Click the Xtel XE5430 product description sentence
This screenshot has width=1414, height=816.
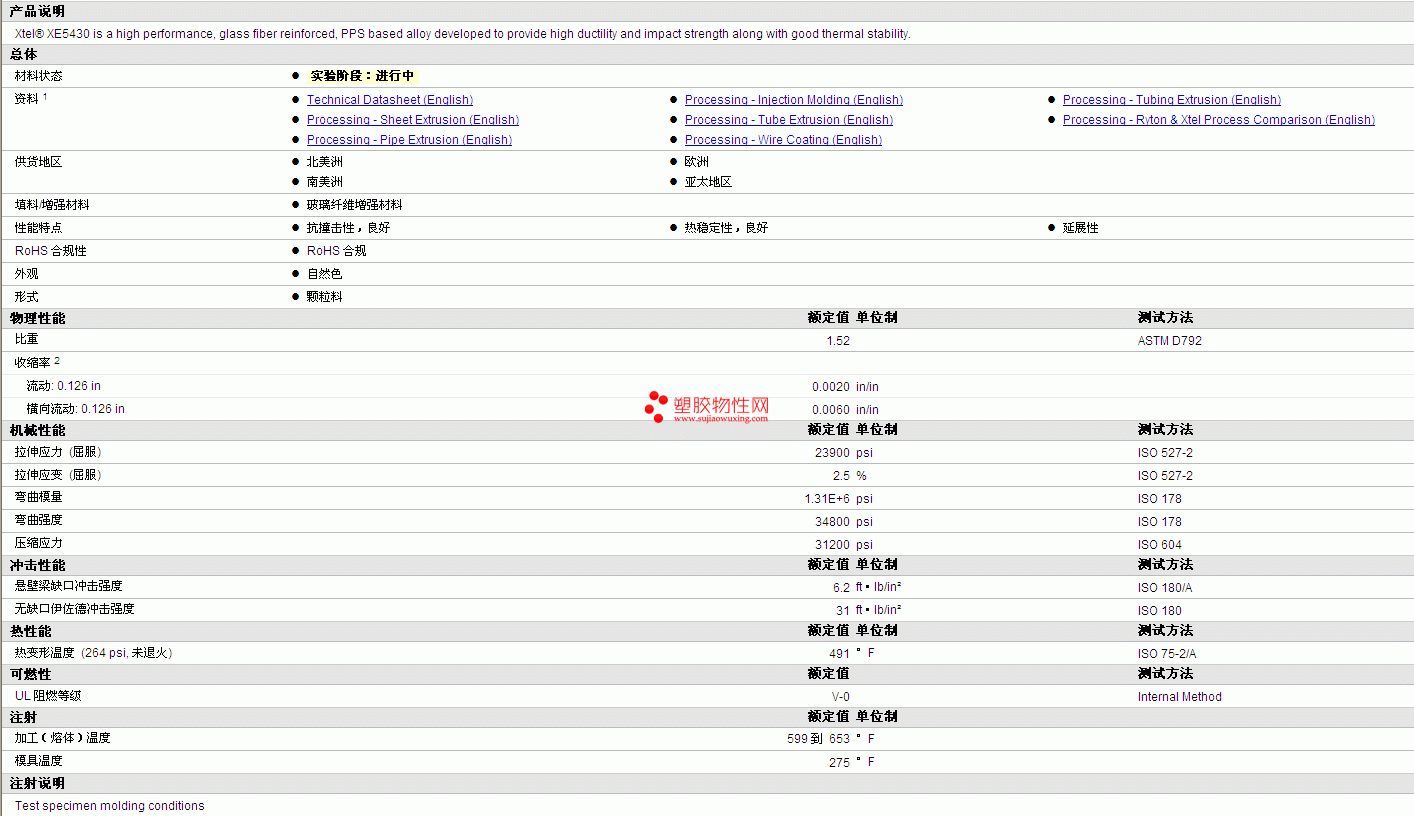(x=463, y=34)
